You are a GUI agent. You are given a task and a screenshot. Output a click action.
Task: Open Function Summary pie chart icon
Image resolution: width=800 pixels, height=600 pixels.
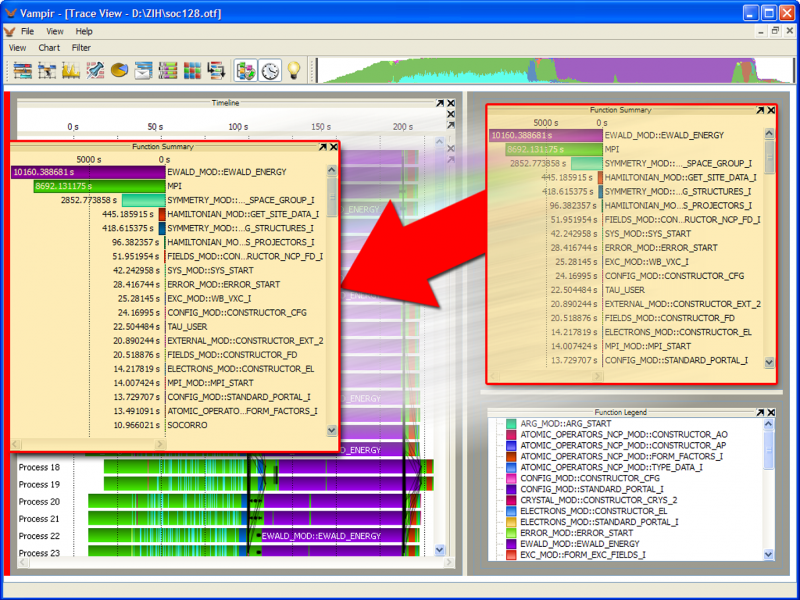tap(119, 70)
